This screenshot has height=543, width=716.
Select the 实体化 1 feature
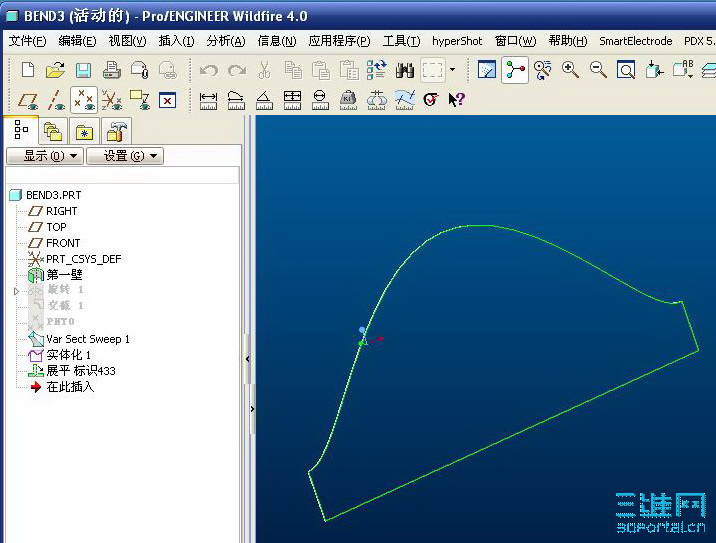[x=68, y=355]
